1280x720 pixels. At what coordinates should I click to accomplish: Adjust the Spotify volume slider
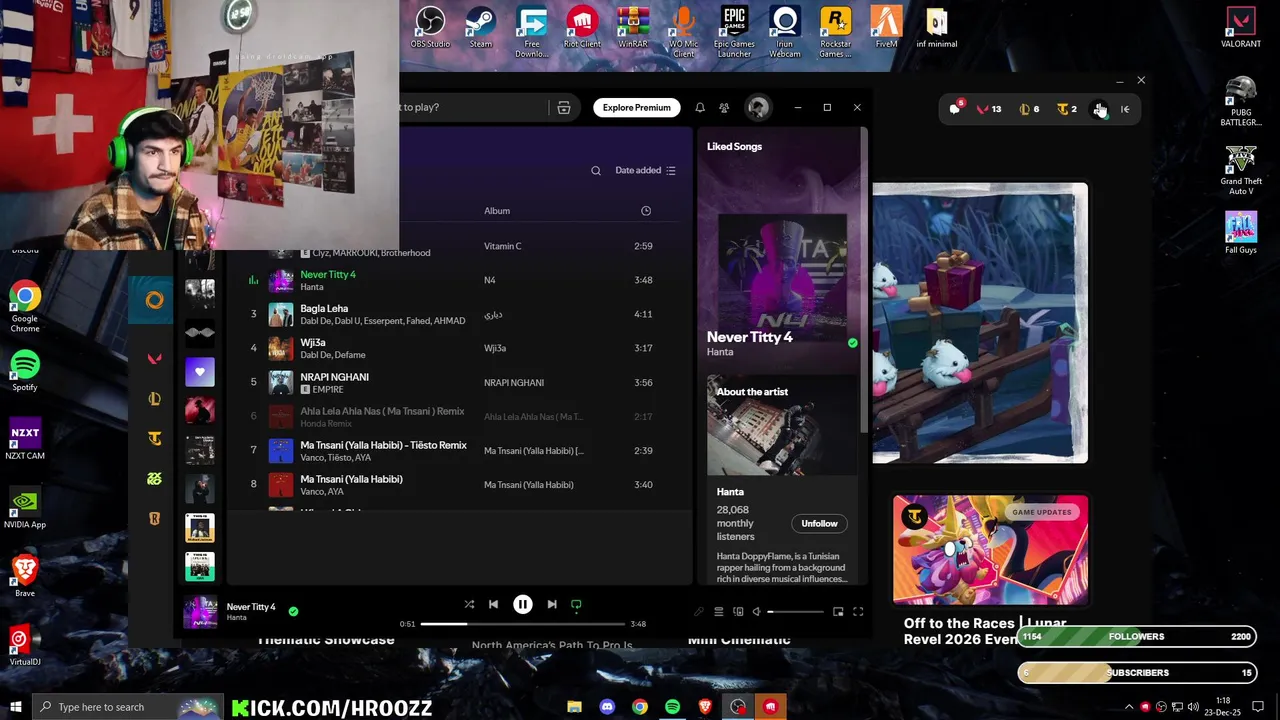pyautogui.click(x=795, y=611)
